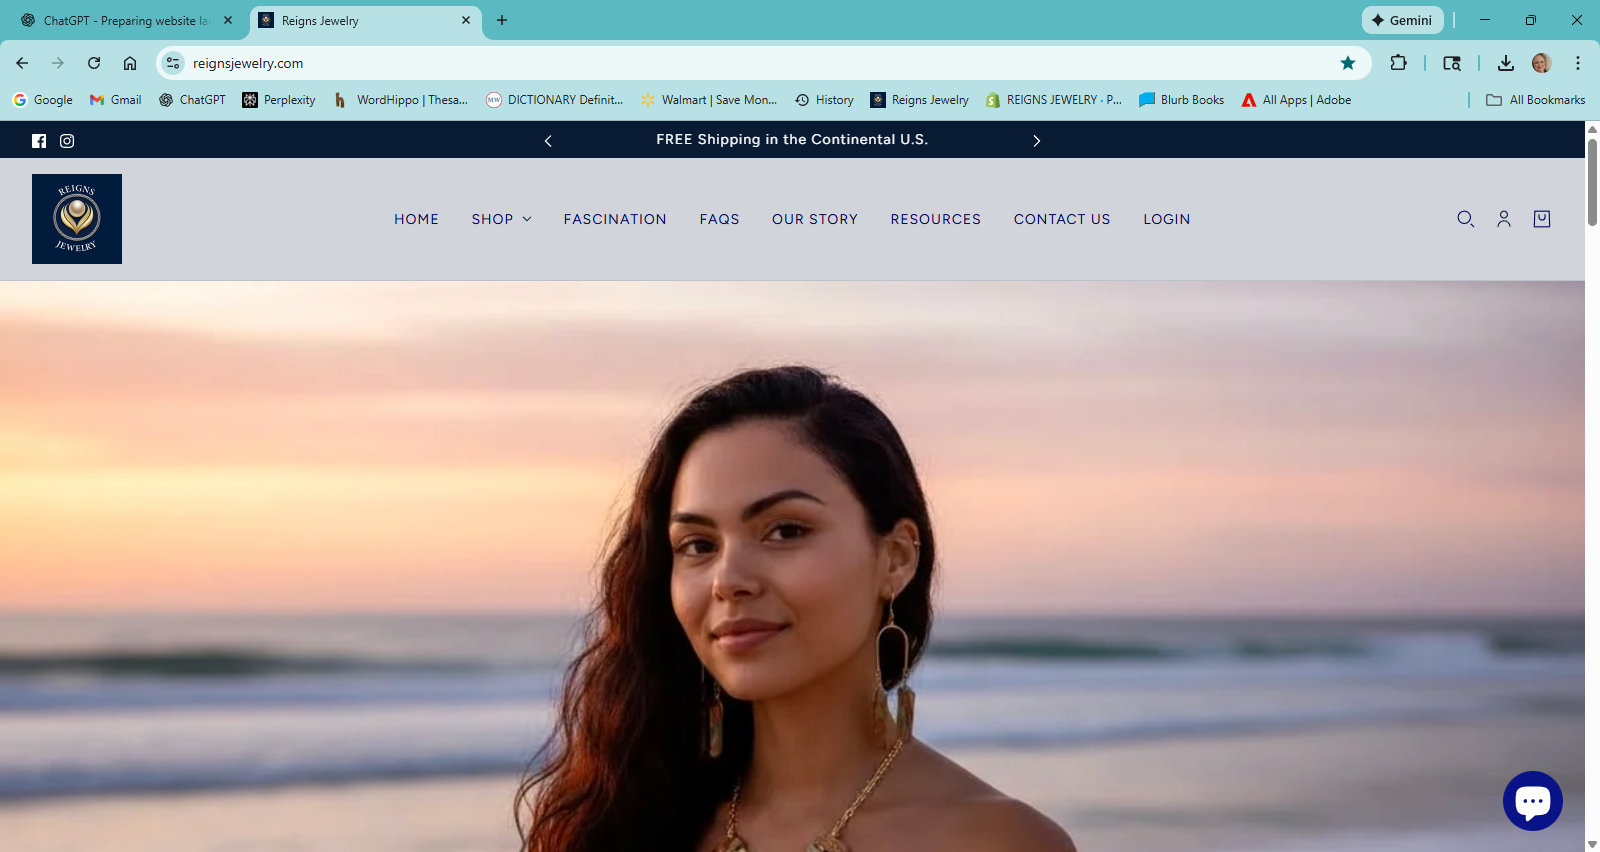Image resolution: width=1600 pixels, height=852 pixels.
Task: Click the LOGIN link
Action: point(1166,219)
